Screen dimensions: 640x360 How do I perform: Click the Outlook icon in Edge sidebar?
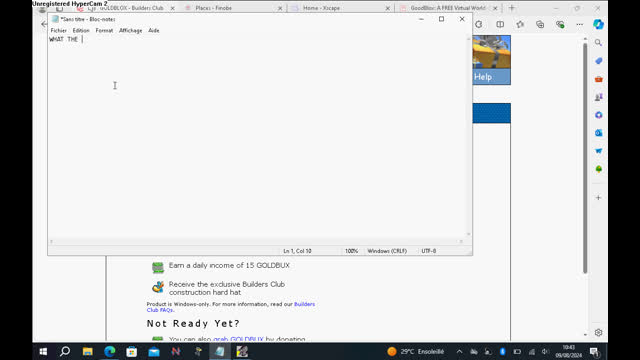point(598,133)
